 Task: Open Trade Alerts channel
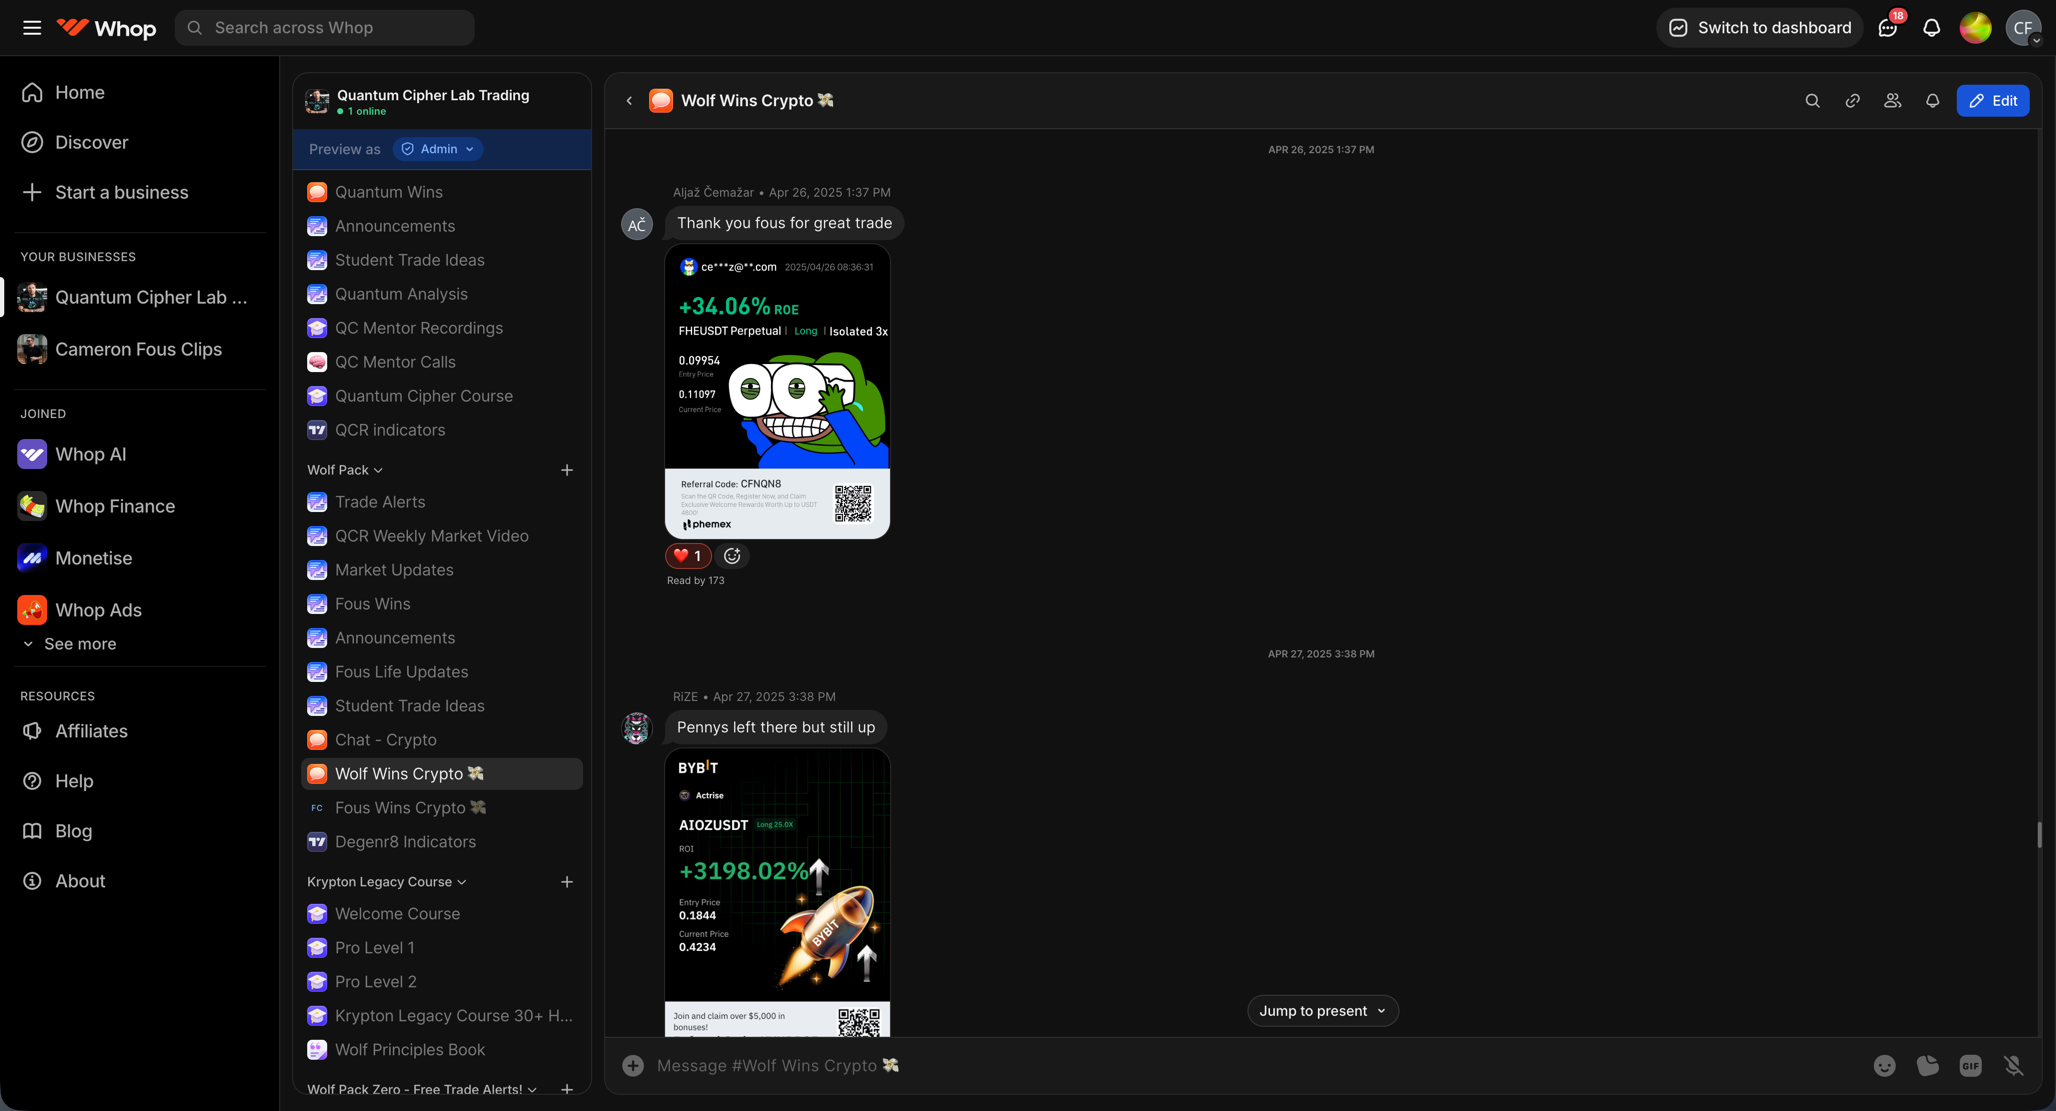pyautogui.click(x=442, y=503)
